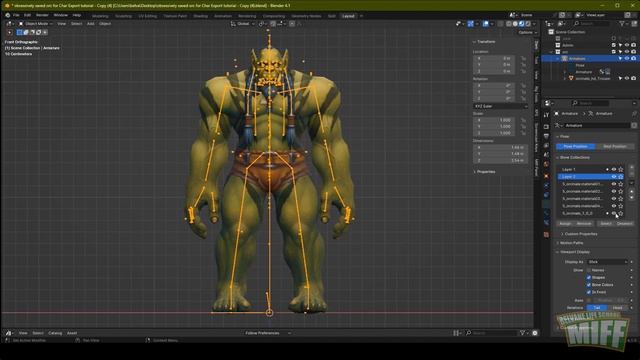
Task: Toggle the viewport overlays icon
Action: pos(485,24)
